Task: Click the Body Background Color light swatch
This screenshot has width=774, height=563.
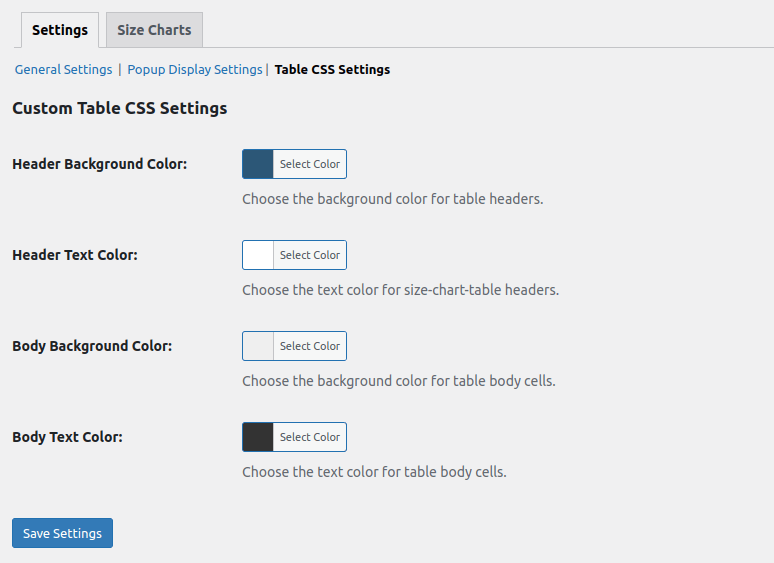Action: pos(258,346)
